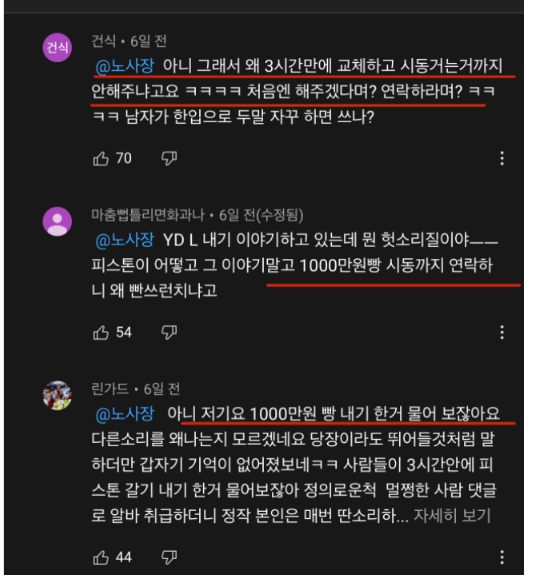Click the 린가드 username link
The image size is (556, 579).
tap(110, 389)
